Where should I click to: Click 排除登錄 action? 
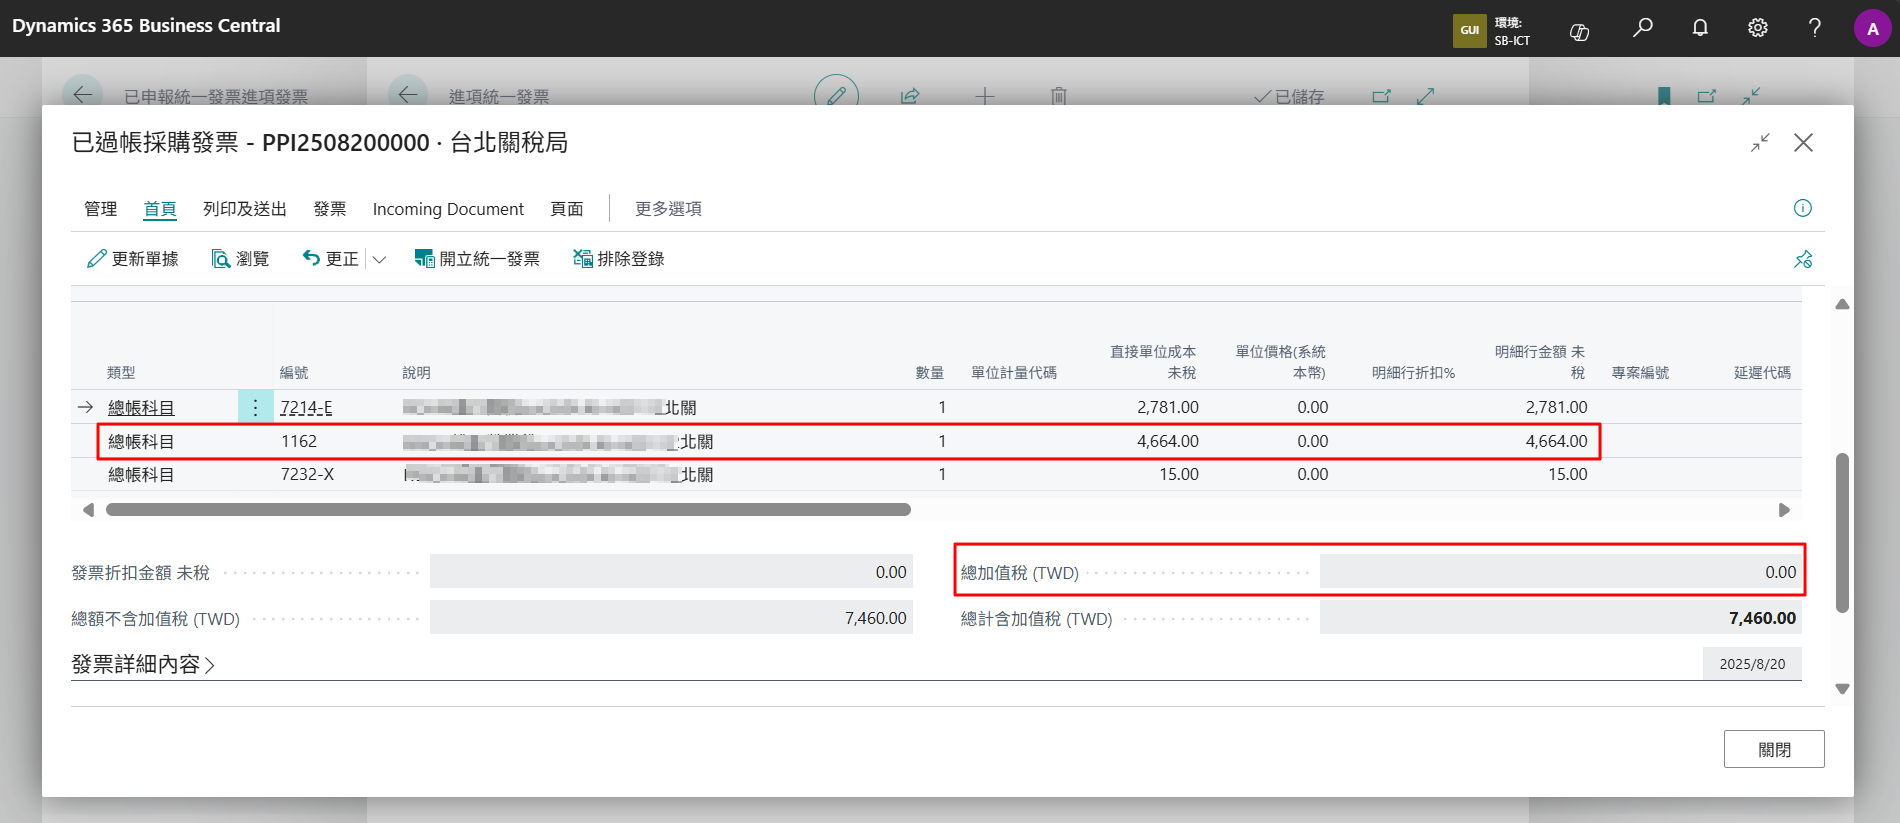pyautogui.click(x=619, y=259)
